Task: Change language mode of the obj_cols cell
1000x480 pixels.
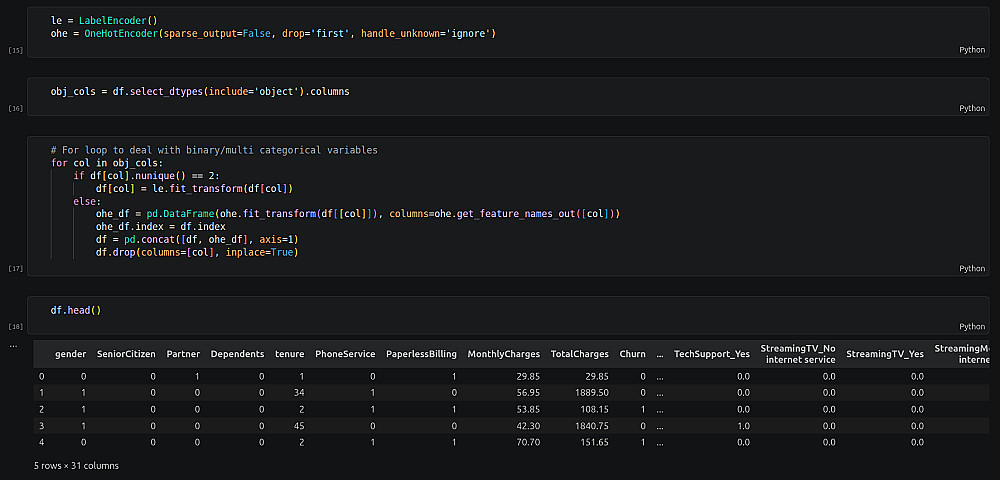Action: 971,108
